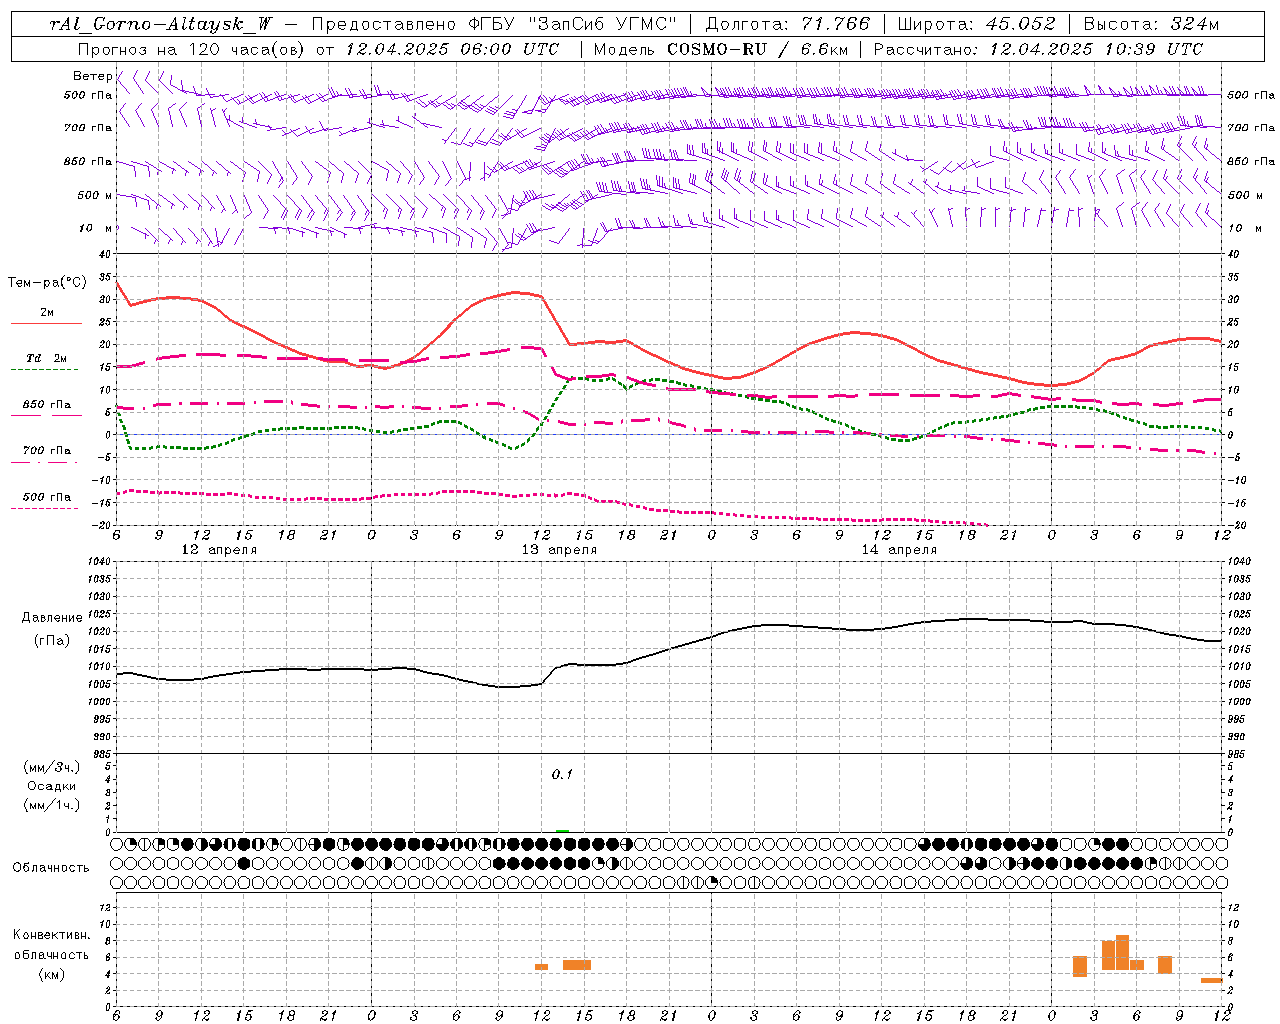This screenshot has width=1280, height=1024.
Task: Click the latitude value Широта: 45.052
Action: coord(976,24)
